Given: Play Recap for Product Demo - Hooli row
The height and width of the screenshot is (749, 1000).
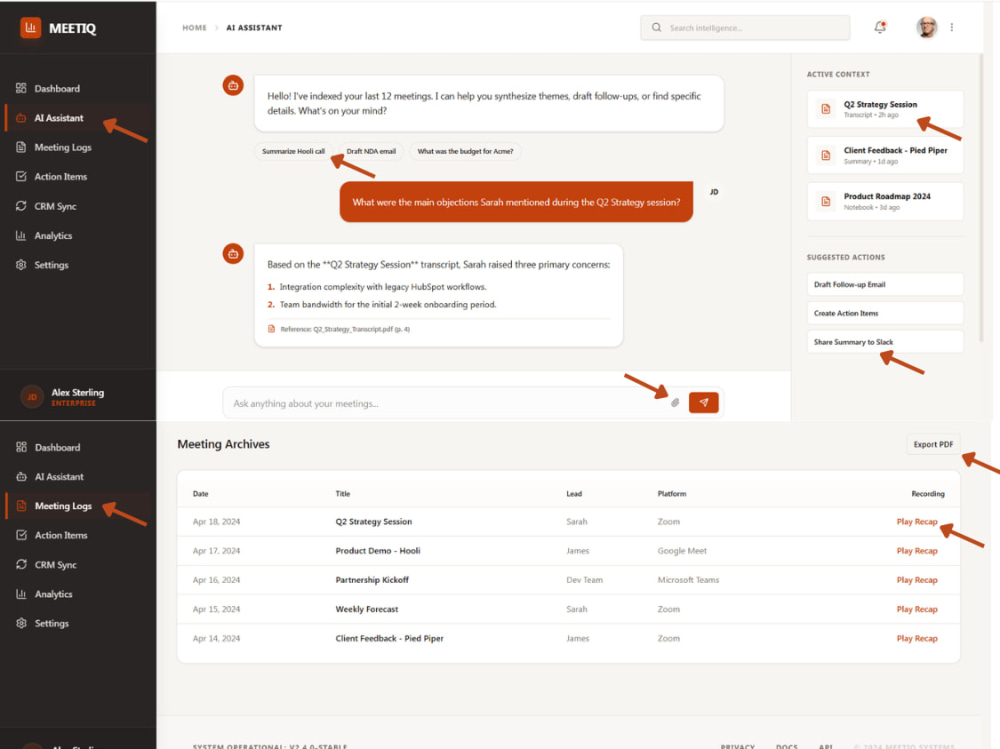Looking at the screenshot, I should [x=916, y=551].
